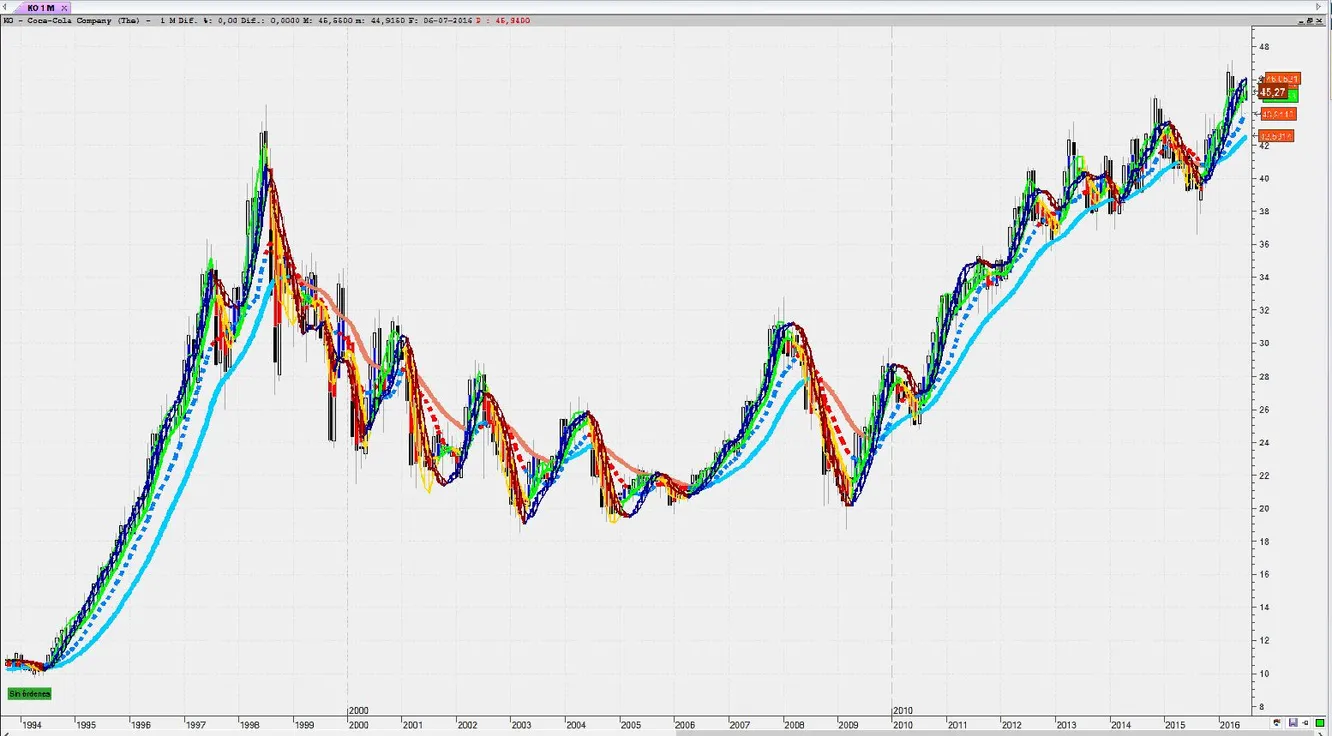Click small icon right of floppy disk
The width and height of the screenshot is (1332, 736).
tap(1305, 722)
